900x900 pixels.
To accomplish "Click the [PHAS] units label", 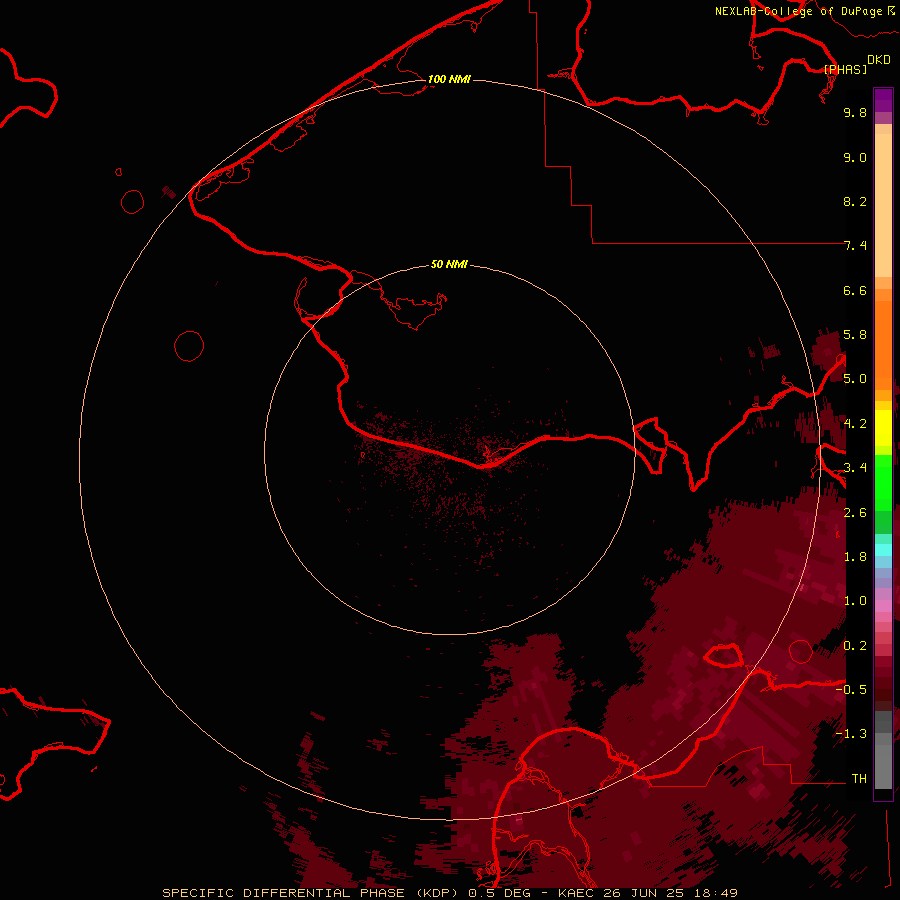I will (x=845, y=69).
